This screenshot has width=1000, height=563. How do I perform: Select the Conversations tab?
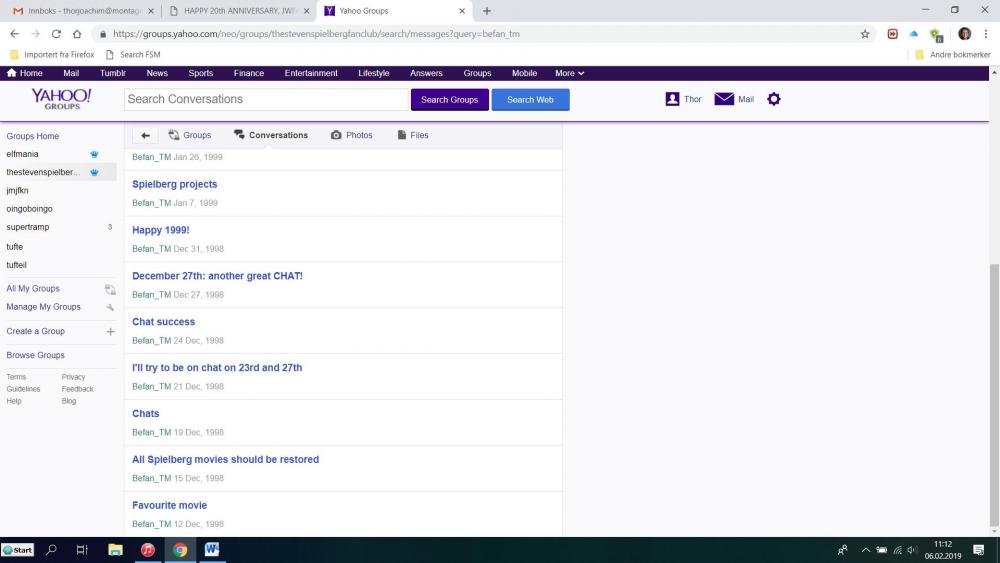[270, 135]
